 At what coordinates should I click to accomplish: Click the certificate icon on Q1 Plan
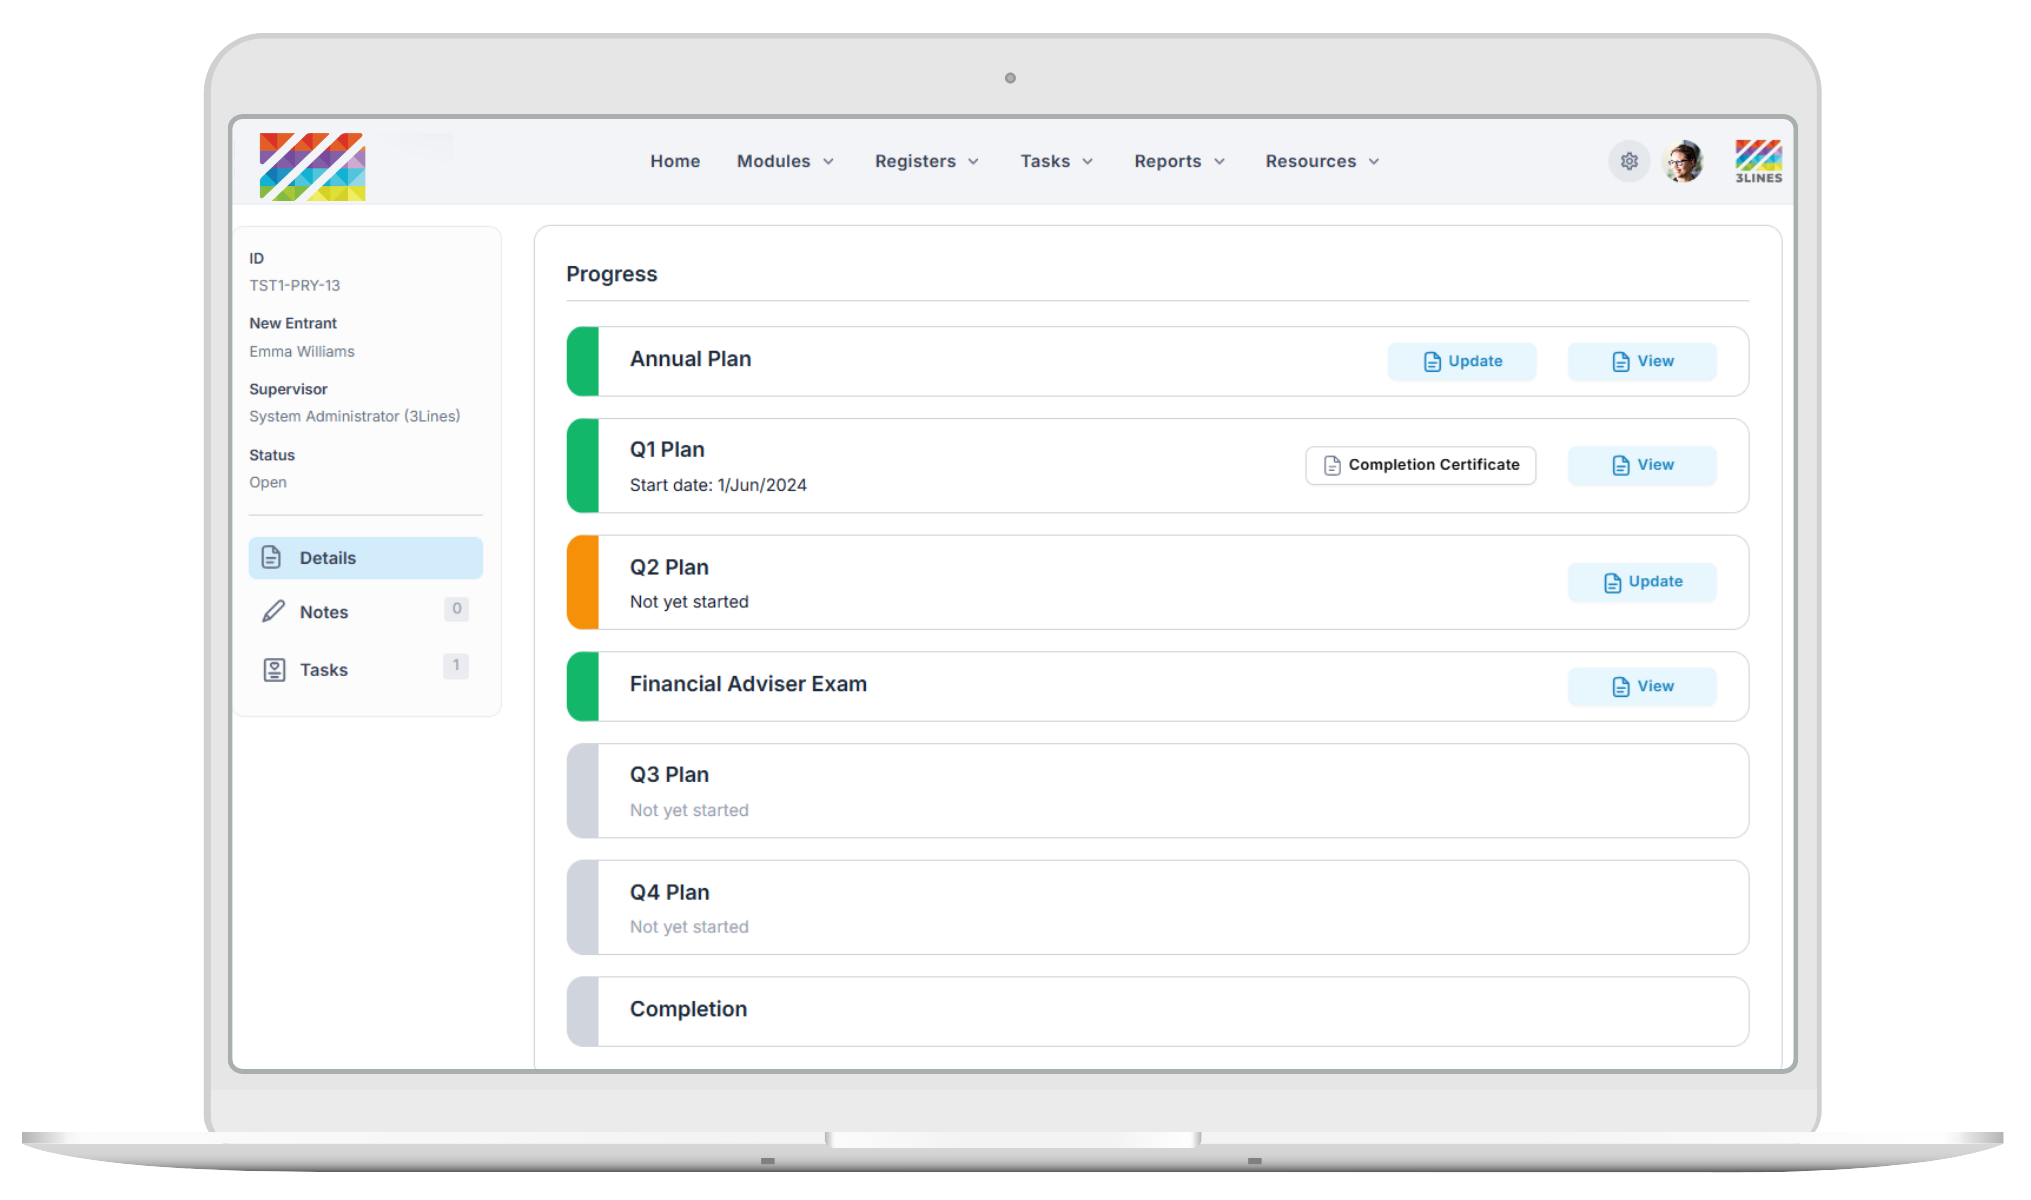click(1332, 465)
